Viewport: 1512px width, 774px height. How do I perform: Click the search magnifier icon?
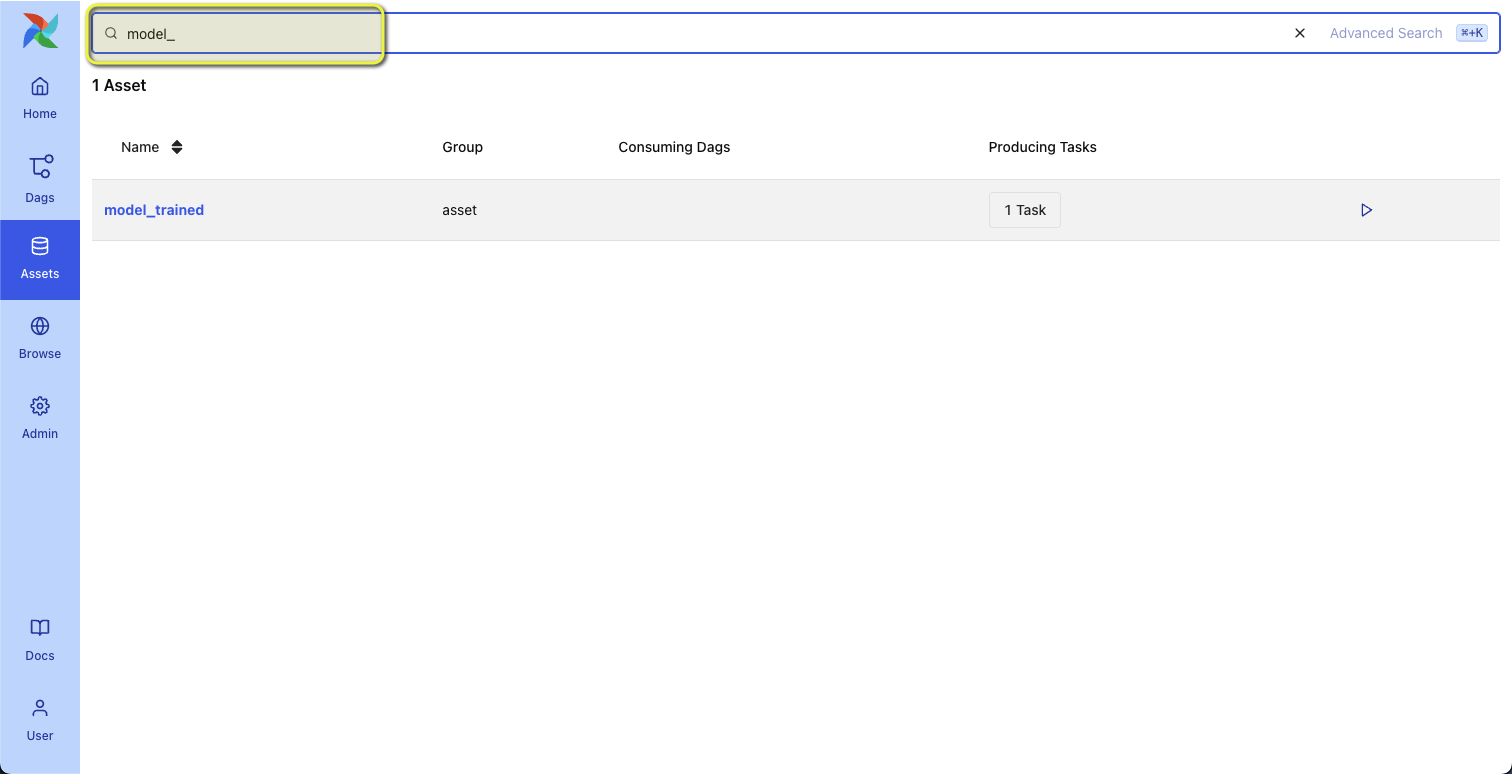point(111,33)
